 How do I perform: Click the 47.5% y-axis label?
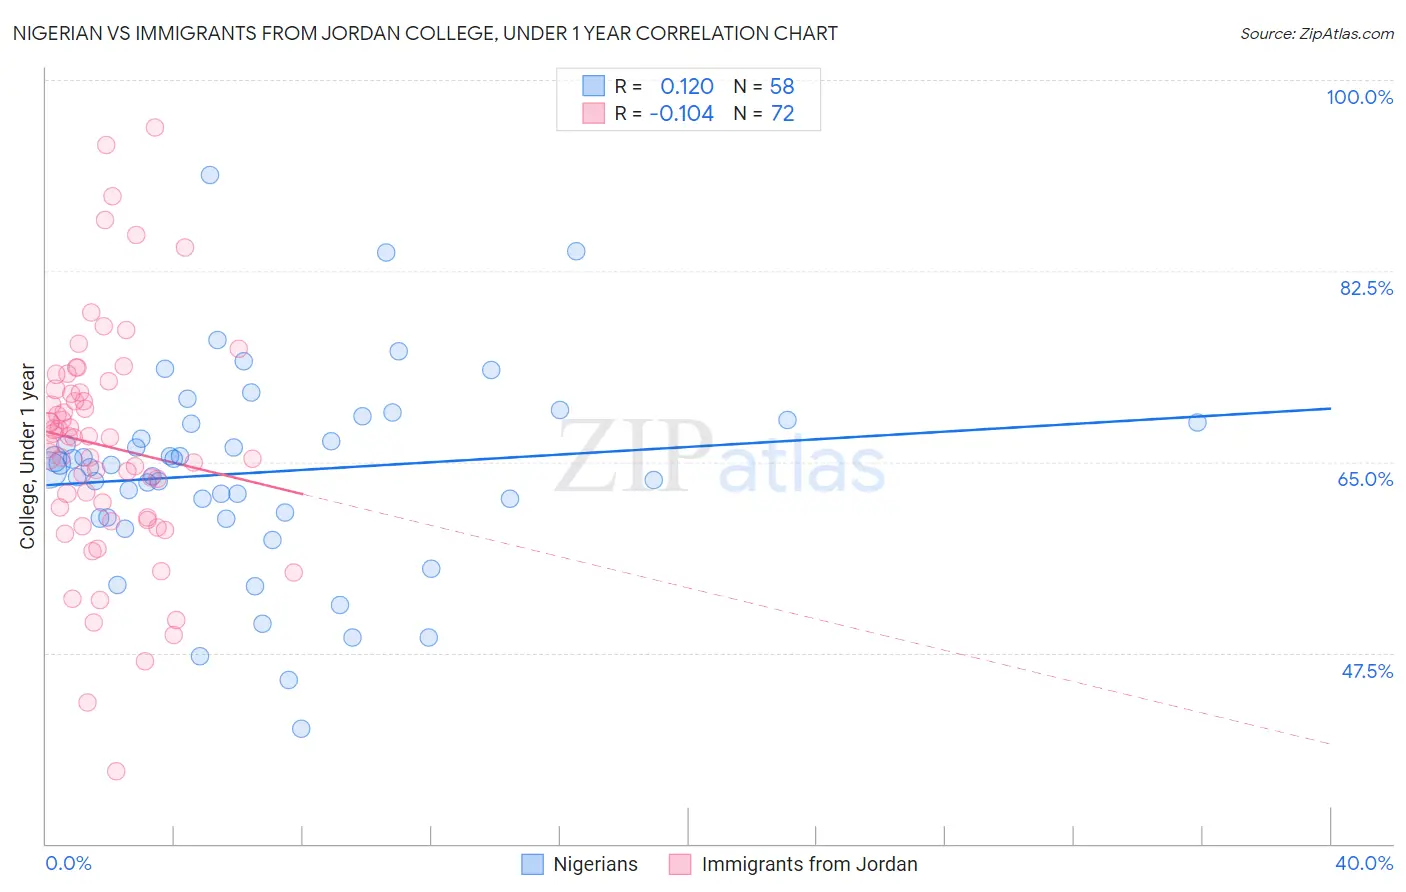click(x=1366, y=671)
